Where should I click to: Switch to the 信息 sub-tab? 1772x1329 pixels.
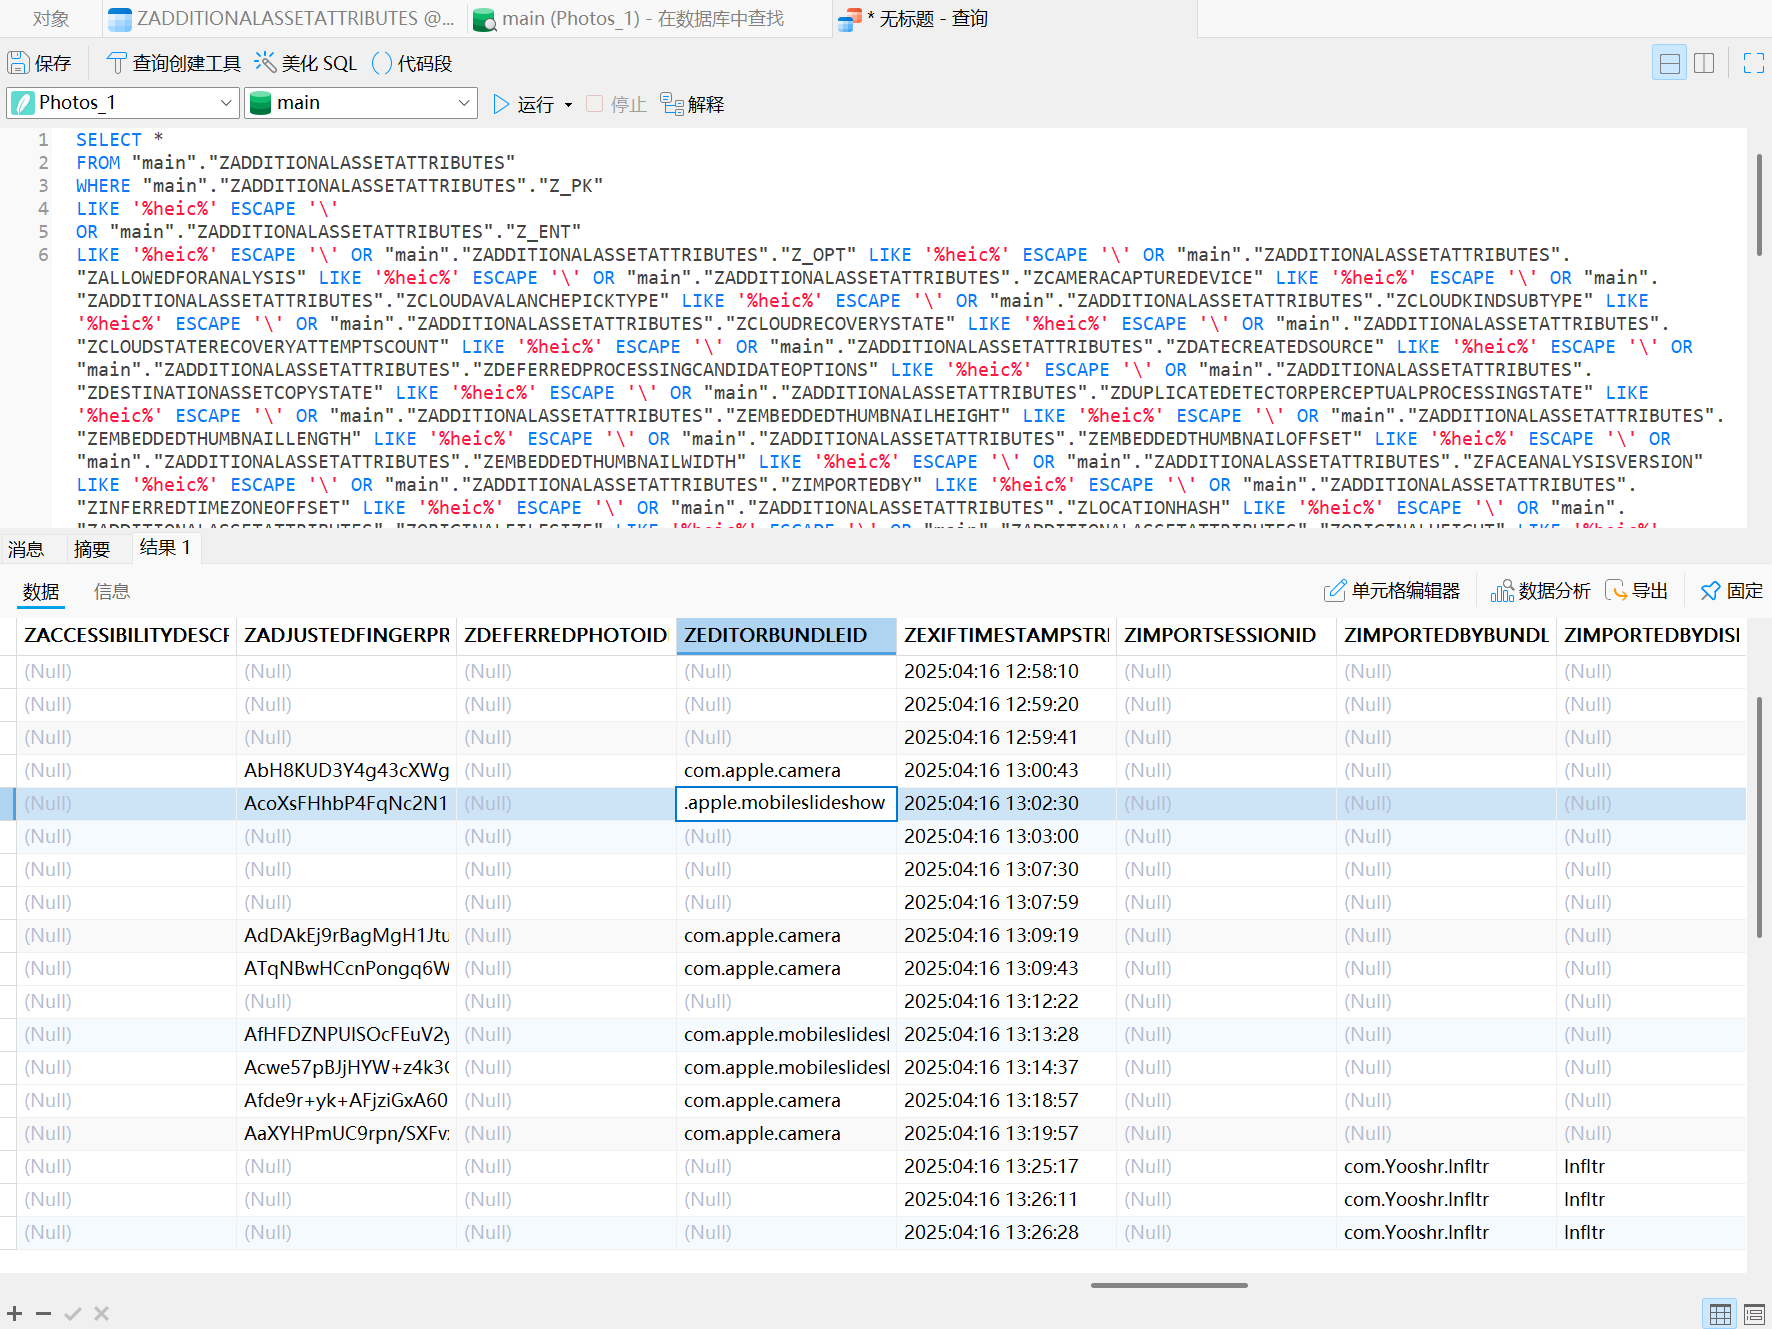point(112,592)
